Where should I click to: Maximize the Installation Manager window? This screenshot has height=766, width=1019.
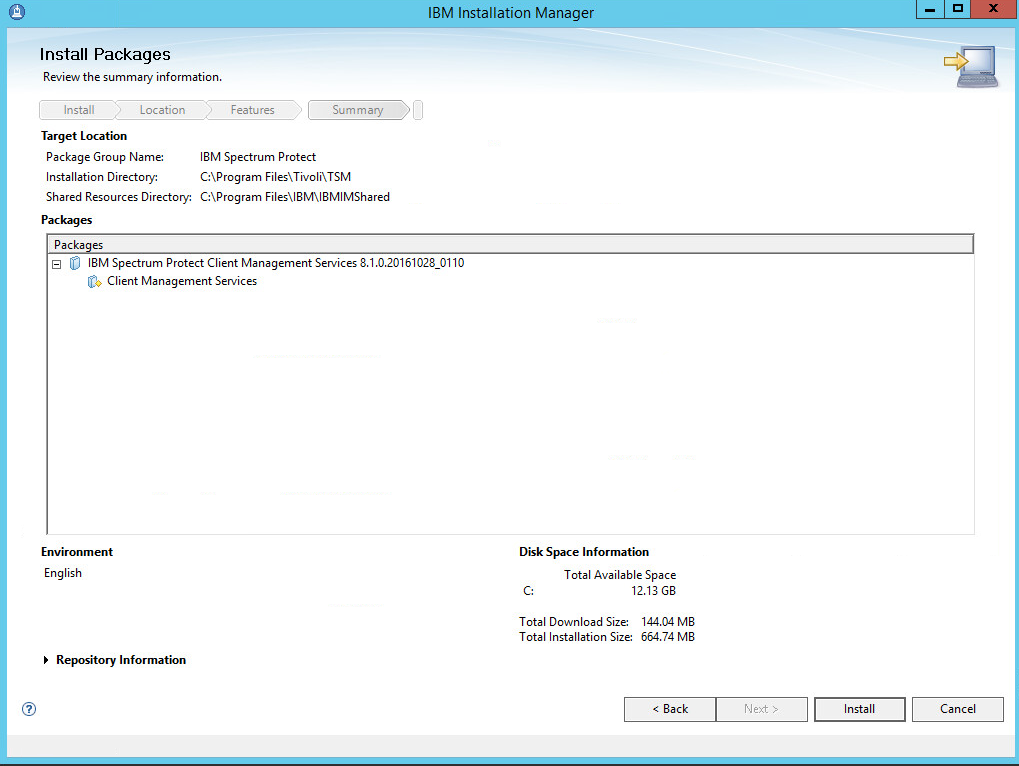pos(957,10)
